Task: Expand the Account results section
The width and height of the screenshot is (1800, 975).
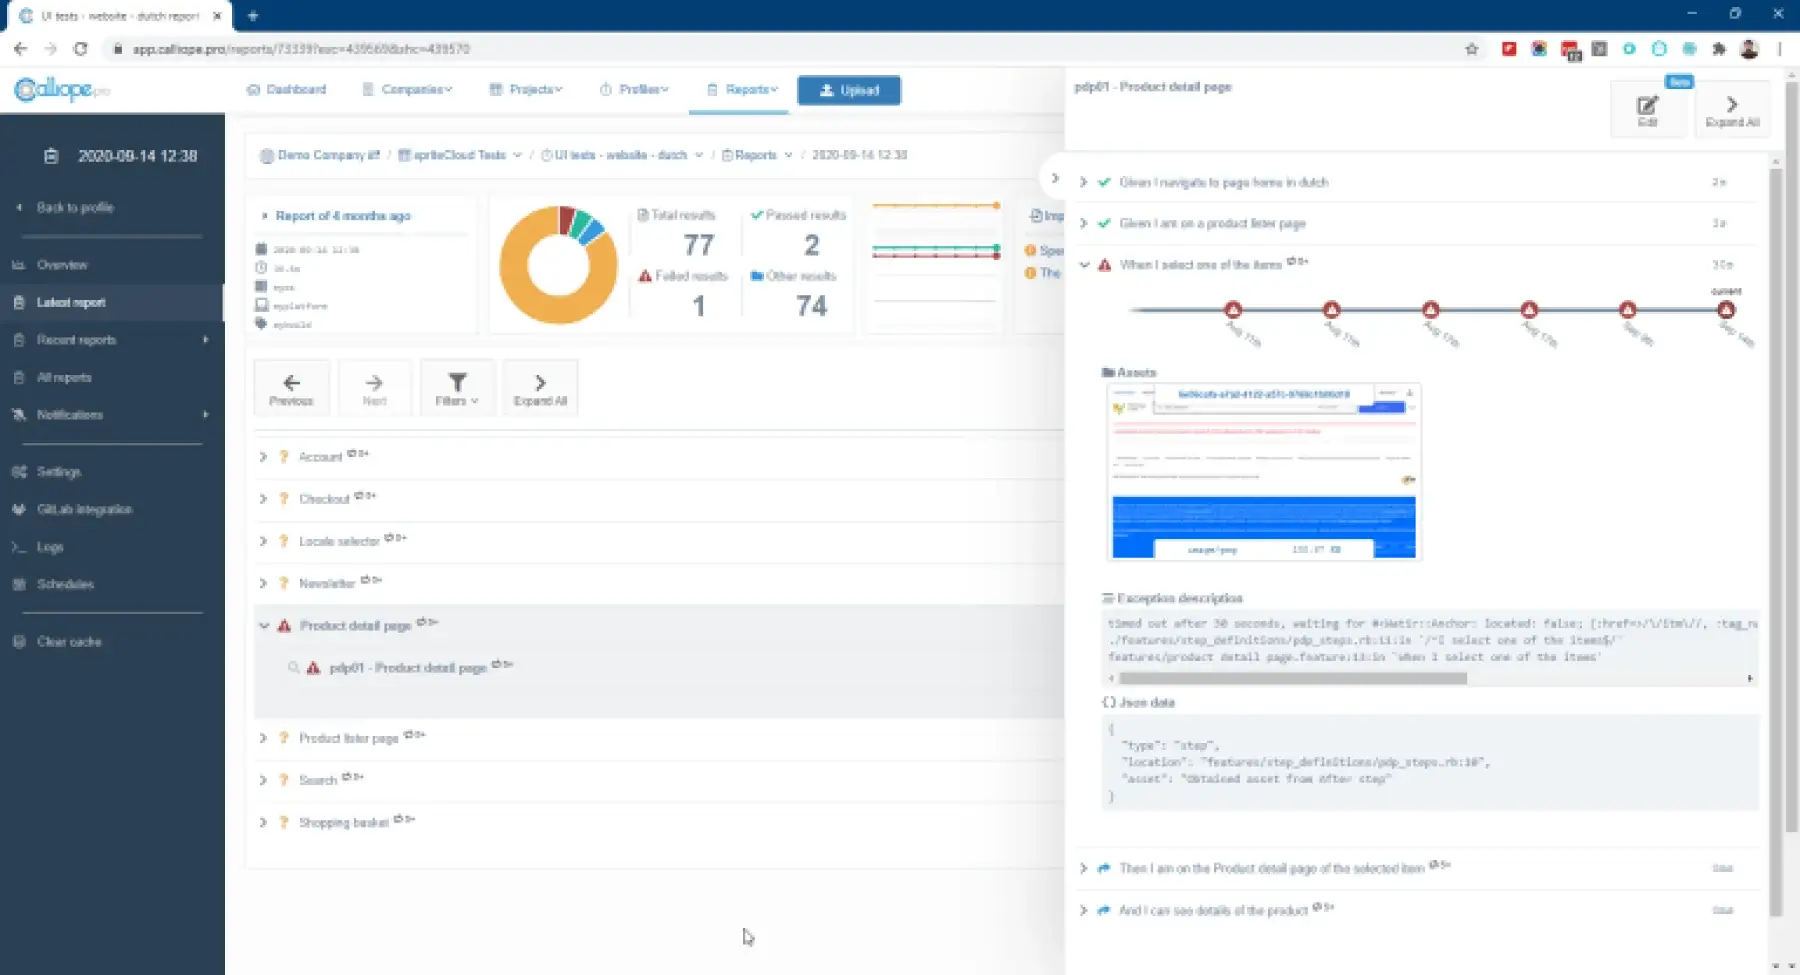Action: [x=263, y=457]
